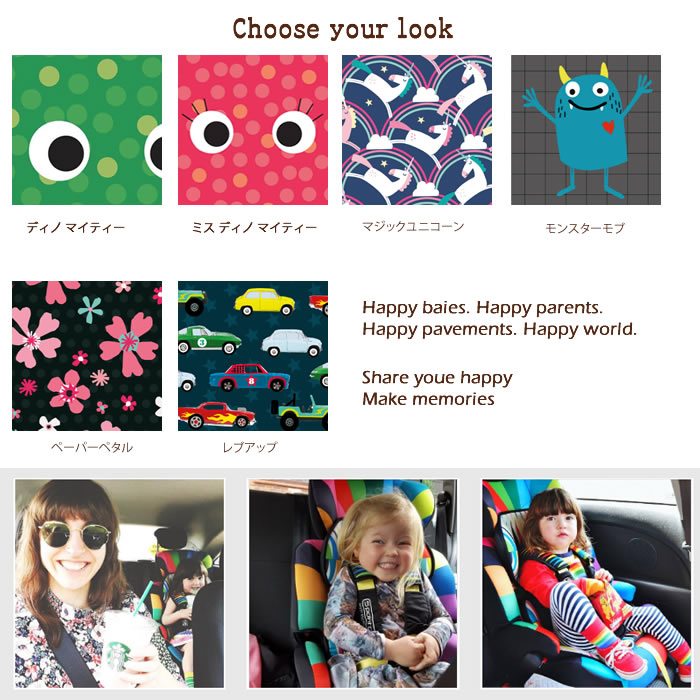Open photo of child in striped leggings
The height and width of the screenshot is (700, 700).
[x=587, y=583]
